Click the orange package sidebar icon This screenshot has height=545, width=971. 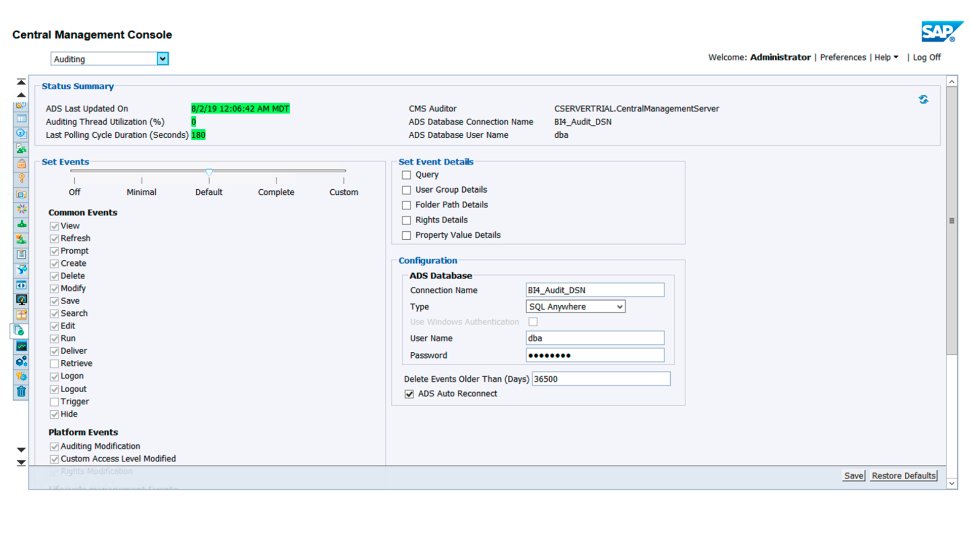coord(21,315)
